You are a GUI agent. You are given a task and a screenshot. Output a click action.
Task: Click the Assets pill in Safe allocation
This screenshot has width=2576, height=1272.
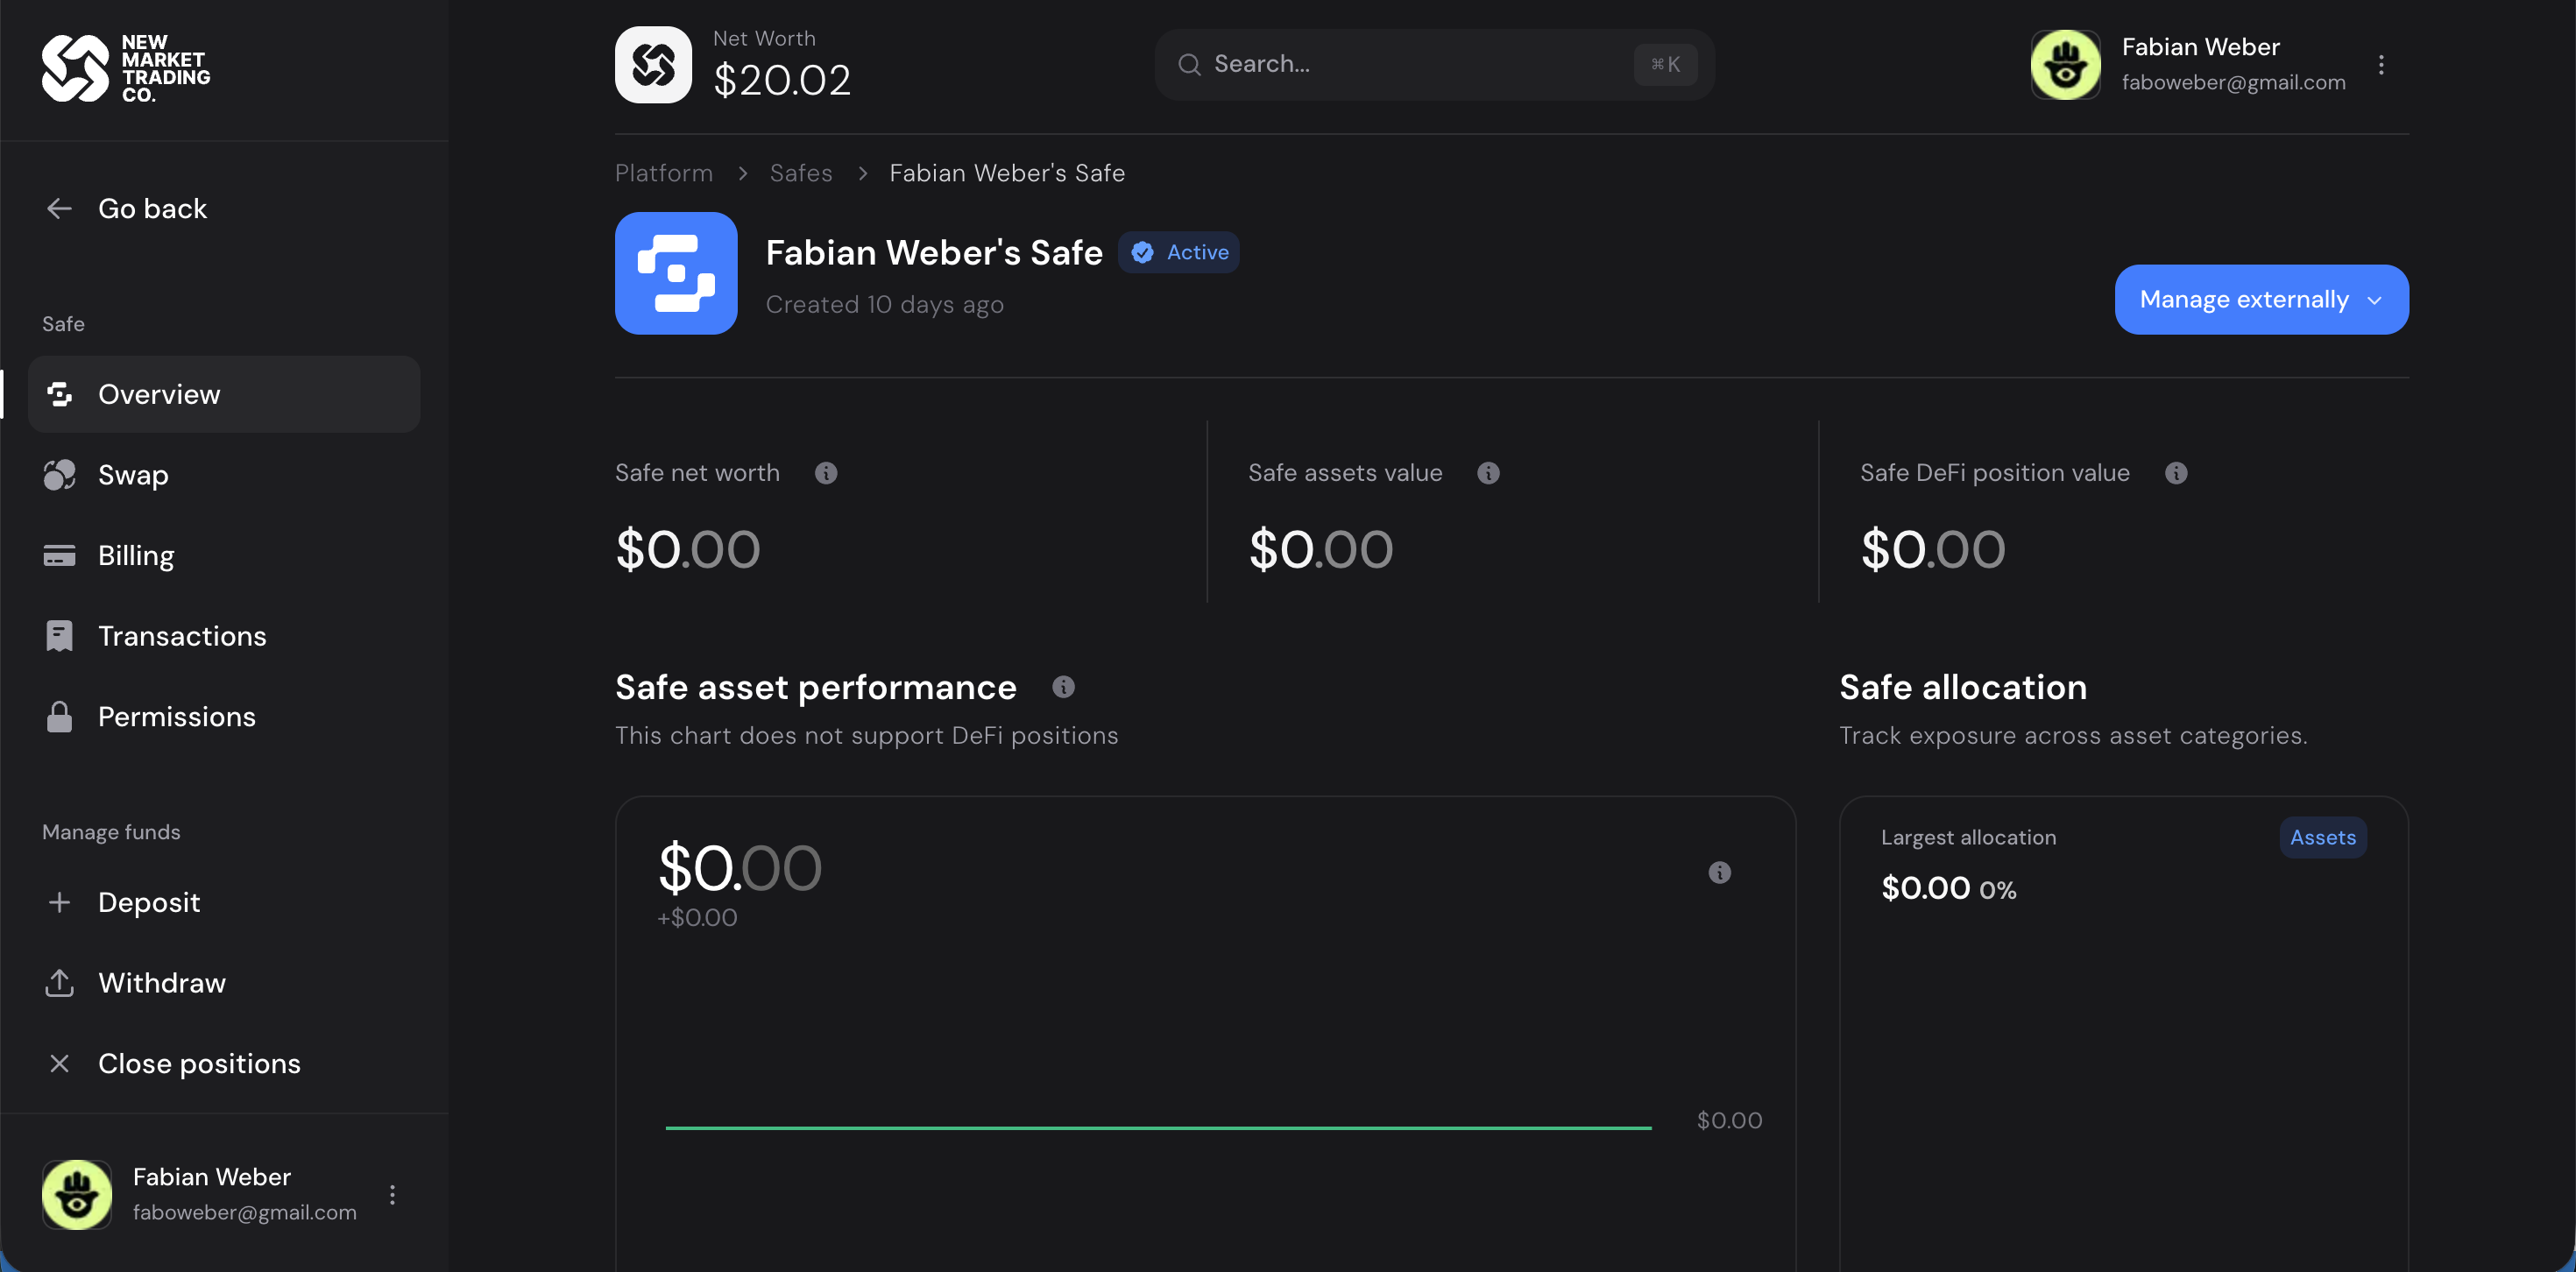[2322, 837]
